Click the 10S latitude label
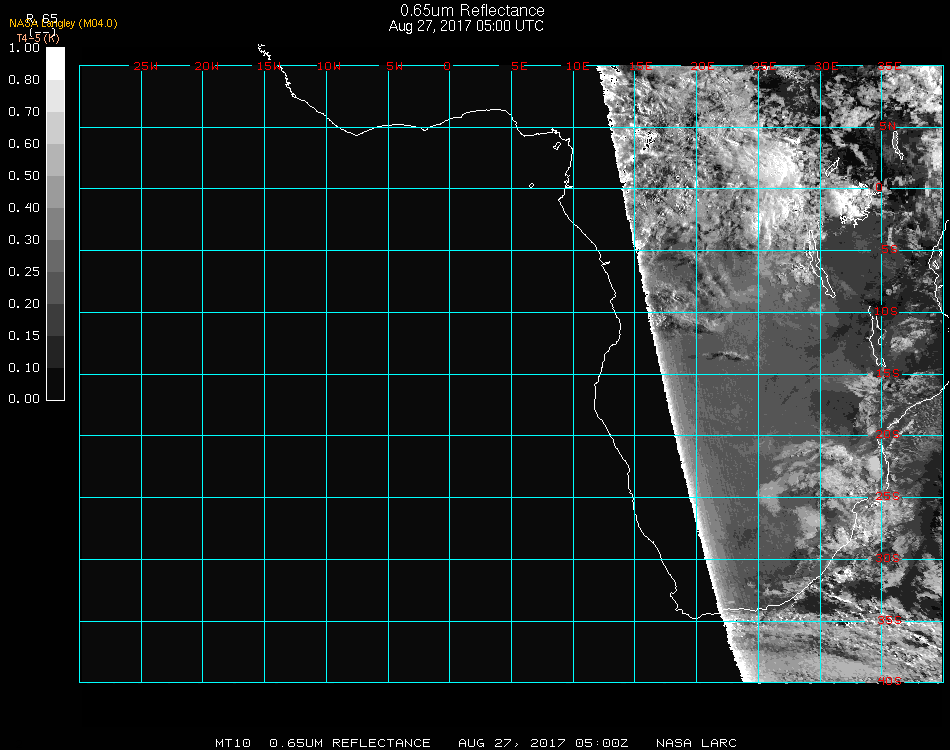The image size is (950, 750). click(x=886, y=311)
